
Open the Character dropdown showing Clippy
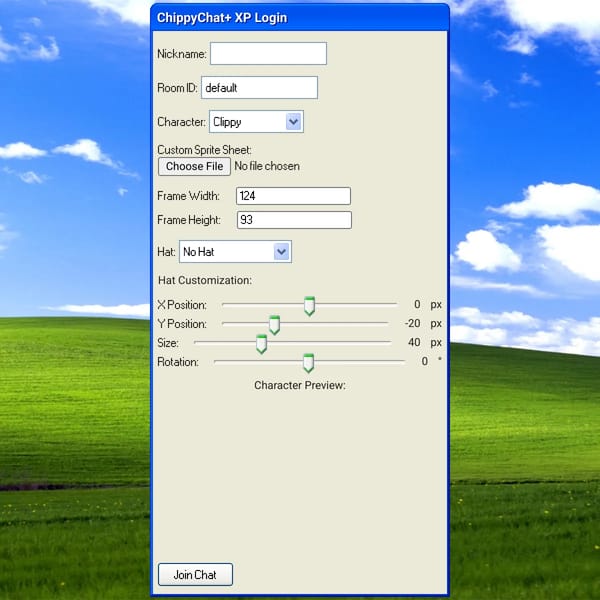click(x=256, y=122)
